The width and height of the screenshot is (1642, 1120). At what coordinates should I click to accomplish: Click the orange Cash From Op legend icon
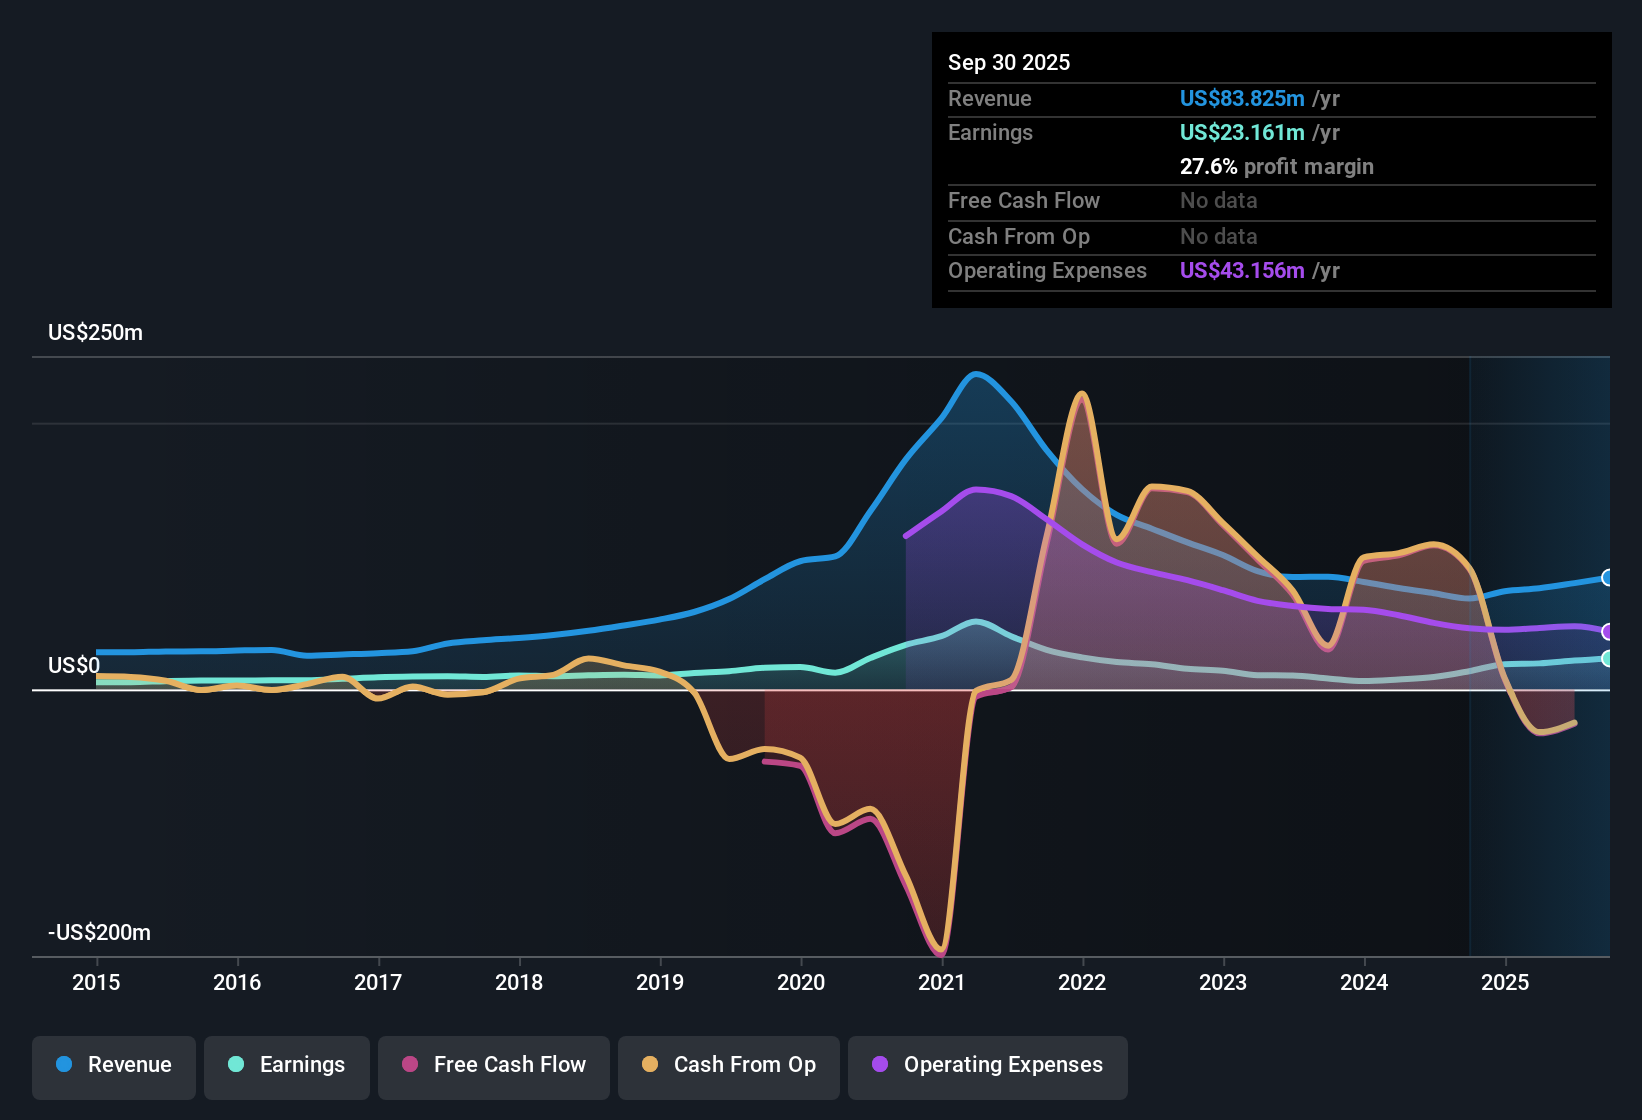[x=650, y=1065]
